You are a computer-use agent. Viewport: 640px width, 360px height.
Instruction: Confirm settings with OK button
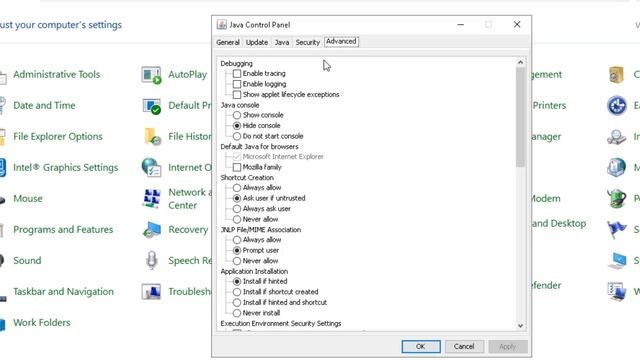[421, 347]
